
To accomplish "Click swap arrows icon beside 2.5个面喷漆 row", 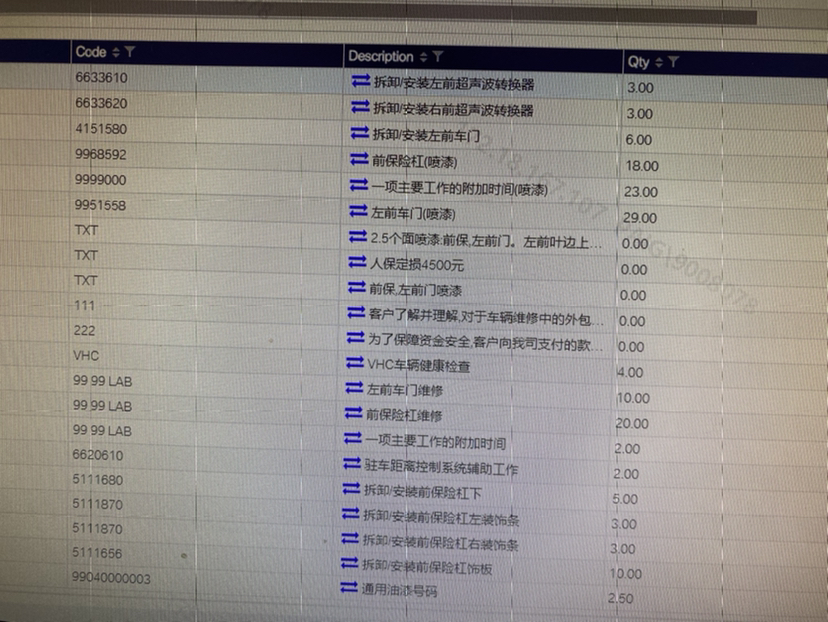I will tap(357, 236).
